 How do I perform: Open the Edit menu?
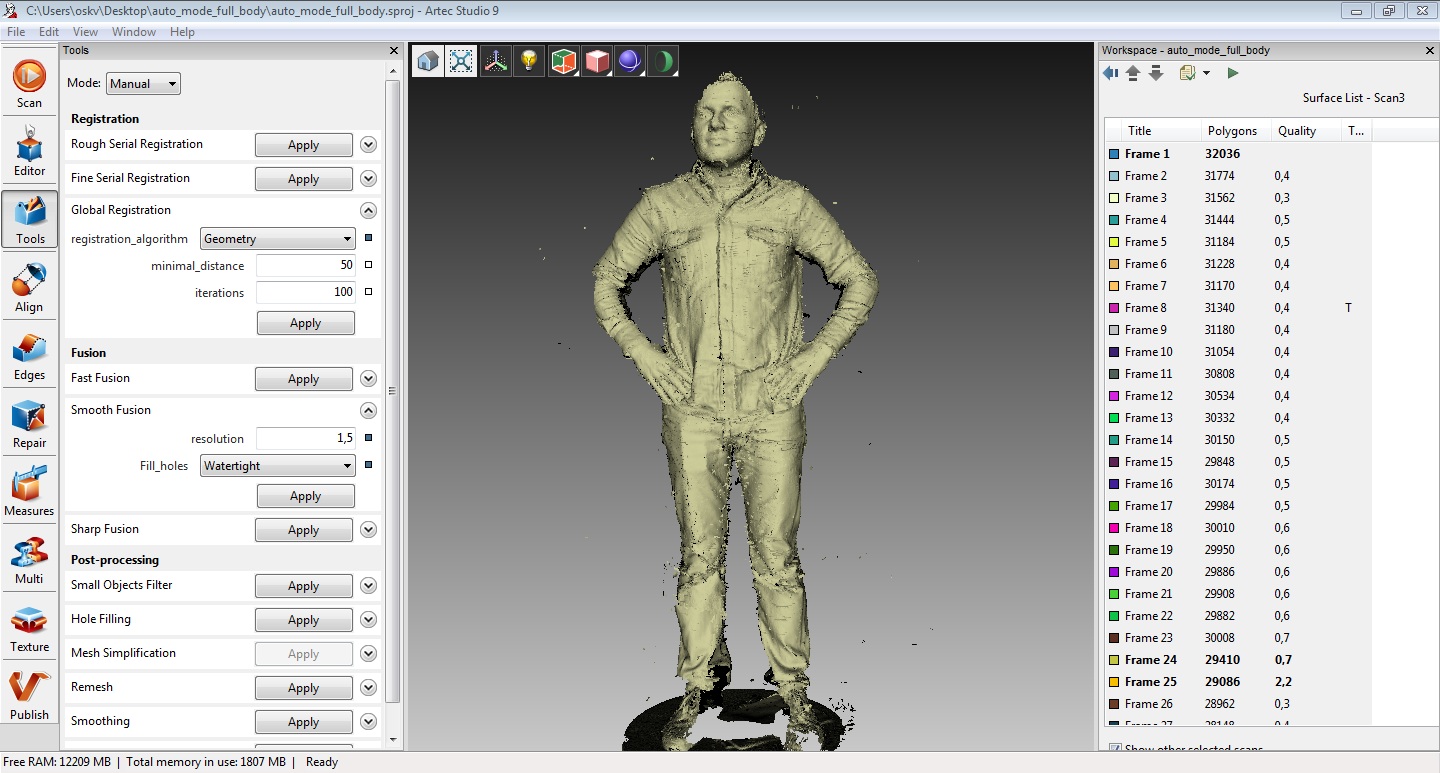49,32
